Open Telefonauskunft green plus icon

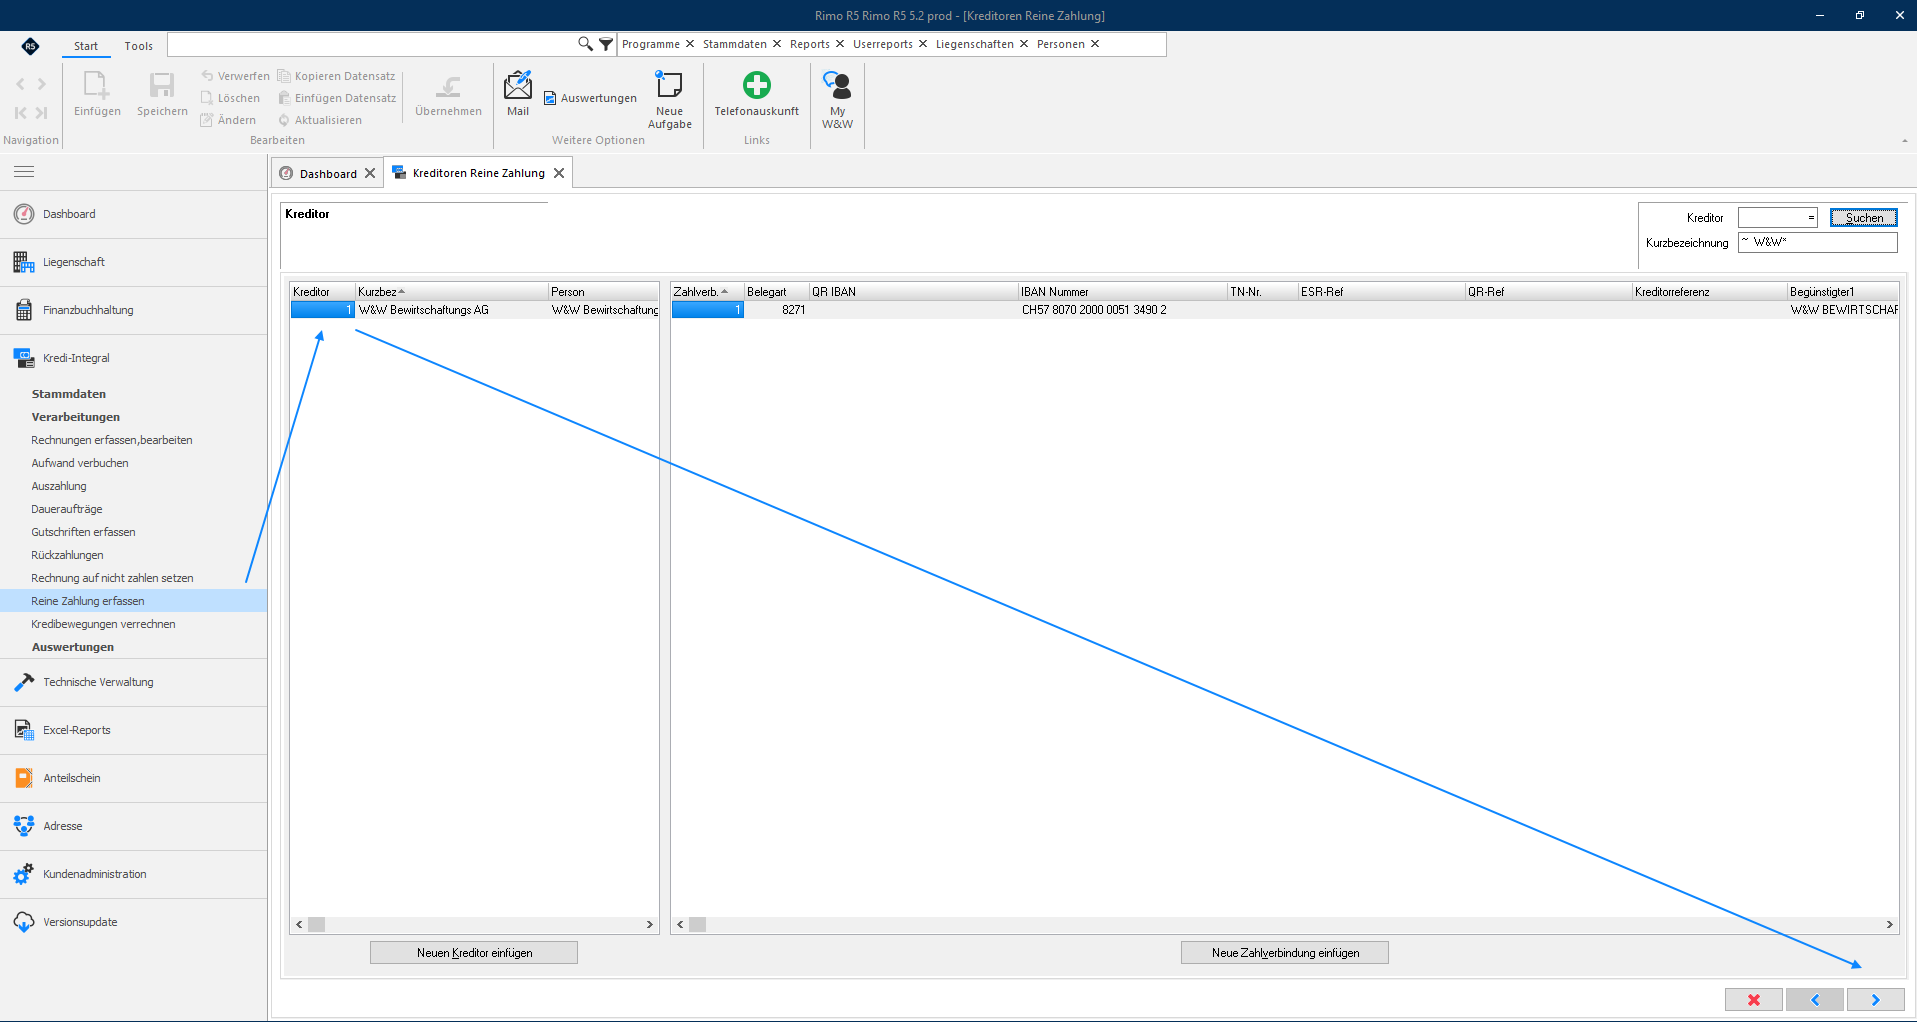757,85
